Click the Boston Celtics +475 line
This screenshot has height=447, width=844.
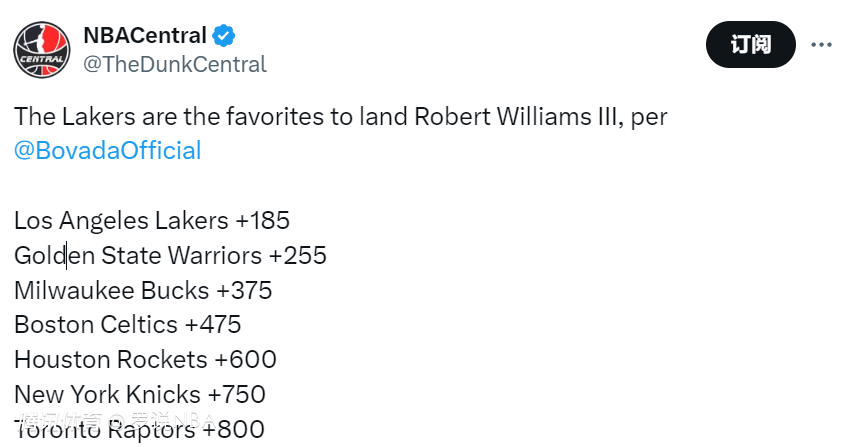[127, 325]
